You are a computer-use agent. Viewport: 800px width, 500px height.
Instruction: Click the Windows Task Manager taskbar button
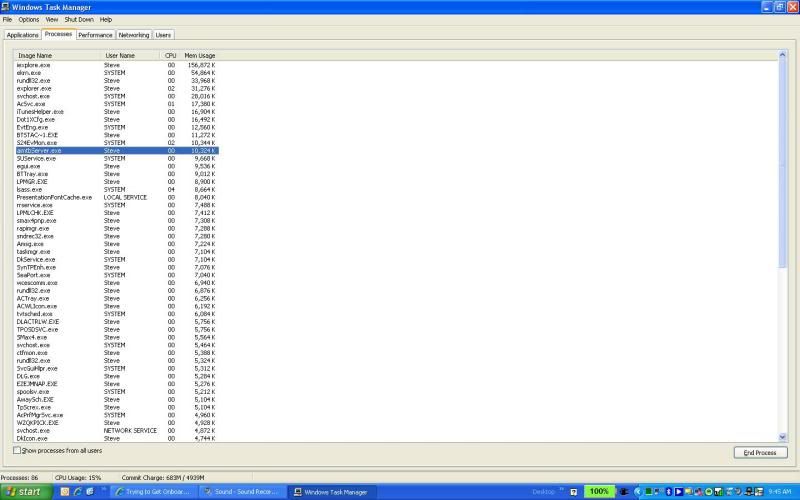(333, 492)
